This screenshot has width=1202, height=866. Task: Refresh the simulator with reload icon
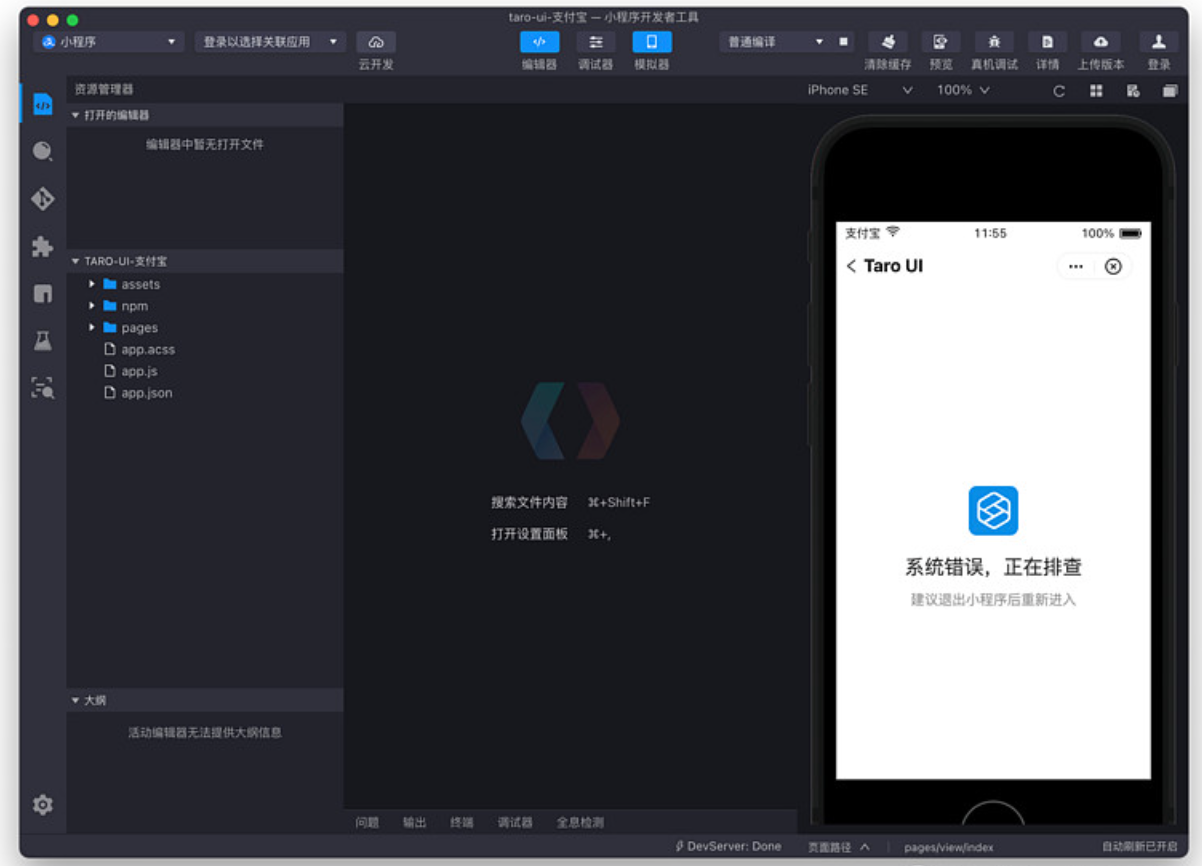point(1059,91)
